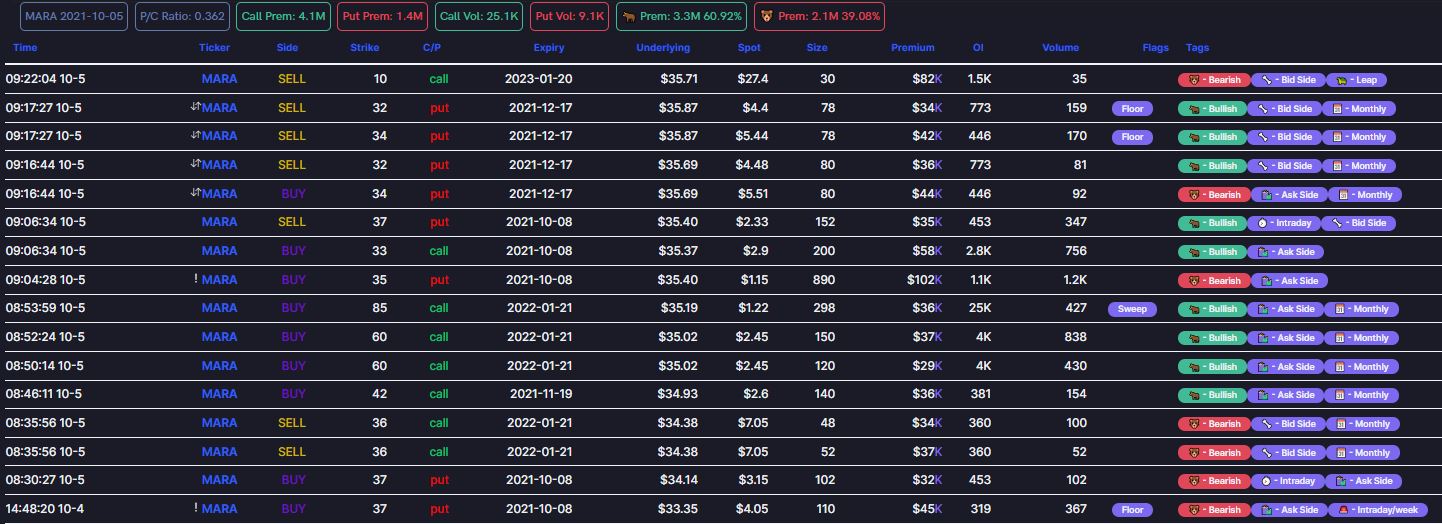
Task: Click the P/C Ratio 0.362 chip
Action: pos(182,17)
